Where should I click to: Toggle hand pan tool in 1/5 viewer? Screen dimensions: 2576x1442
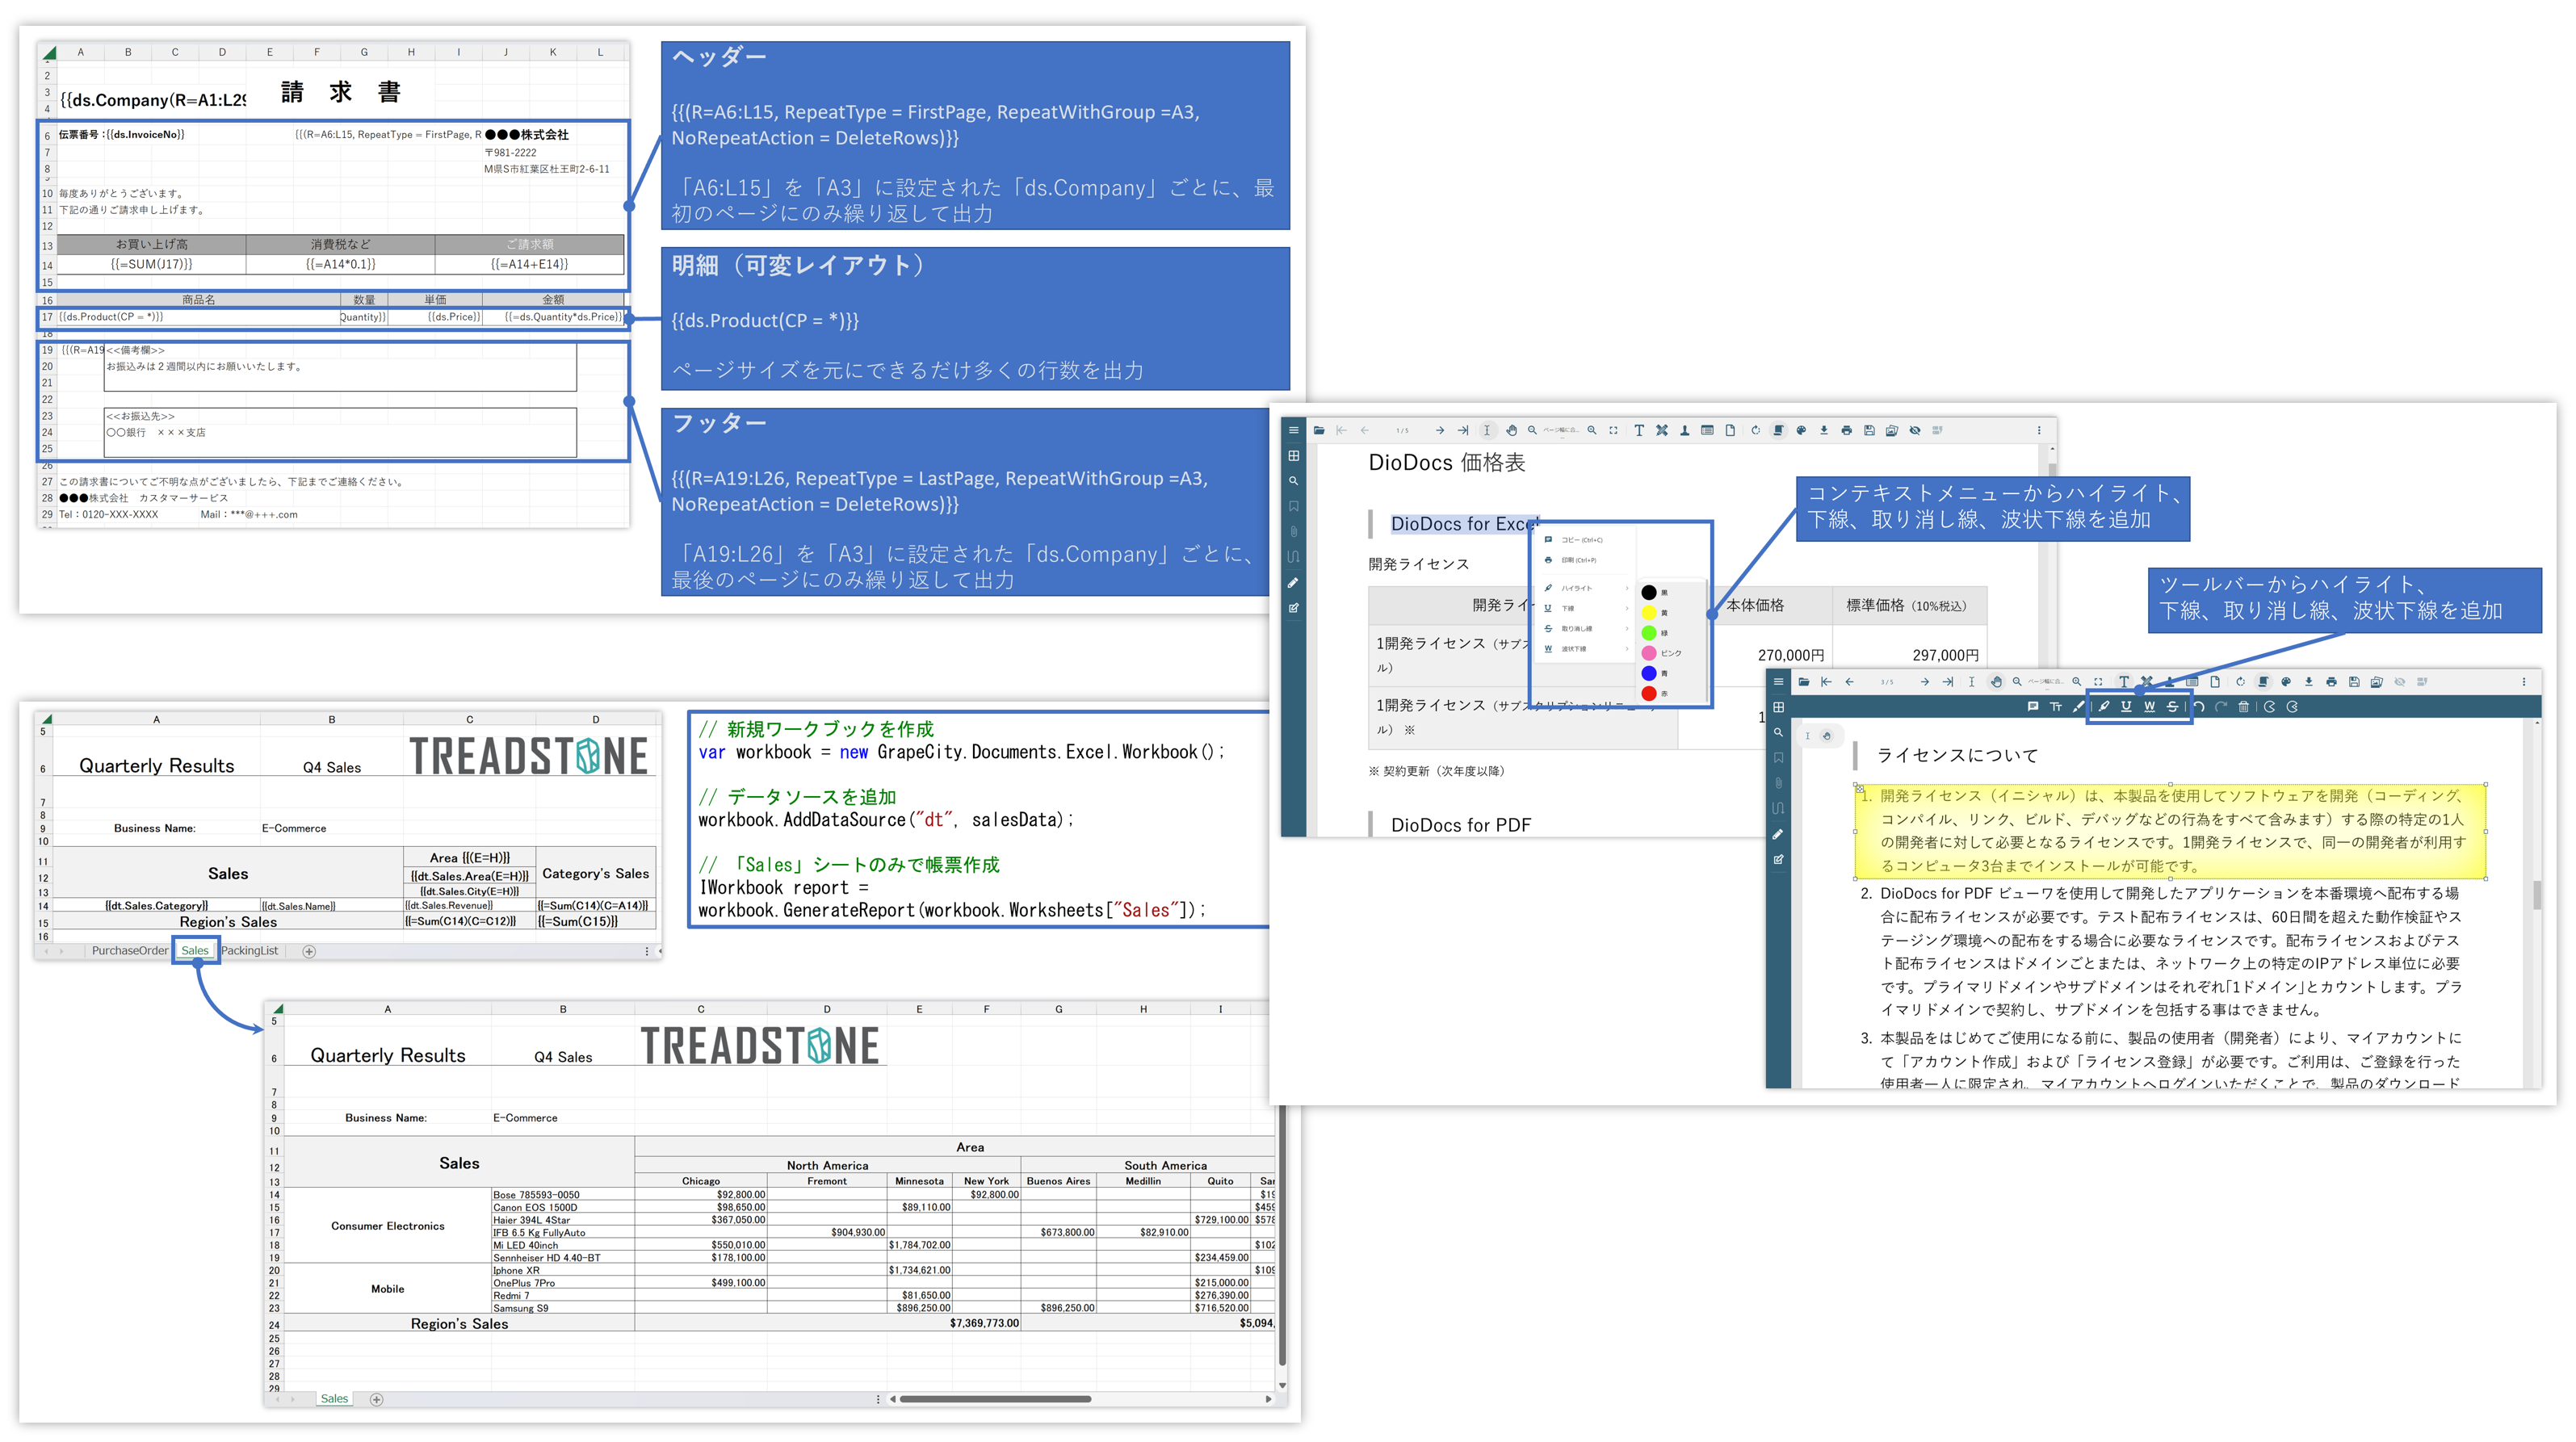1511,431
